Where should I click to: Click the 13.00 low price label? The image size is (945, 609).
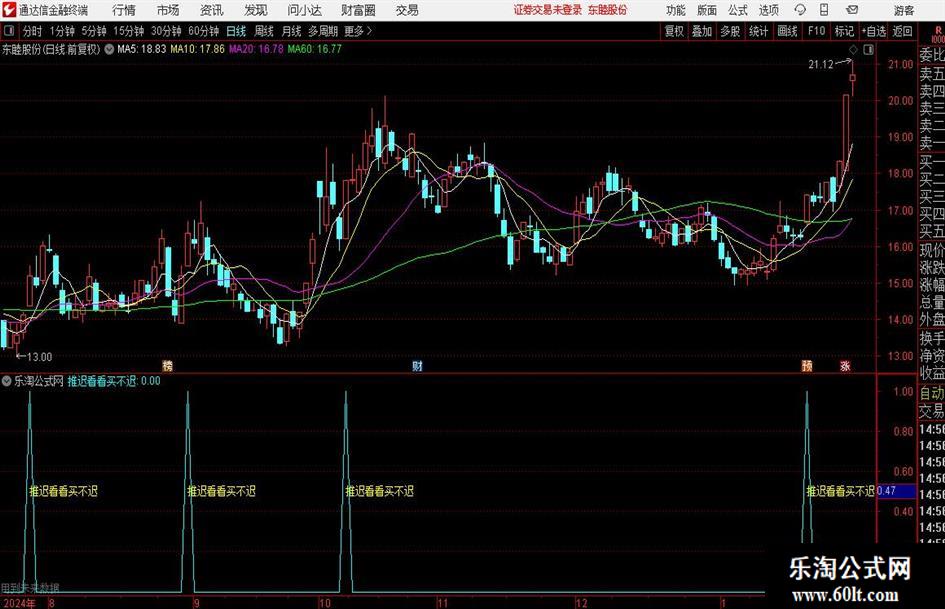[x=40, y=357]
